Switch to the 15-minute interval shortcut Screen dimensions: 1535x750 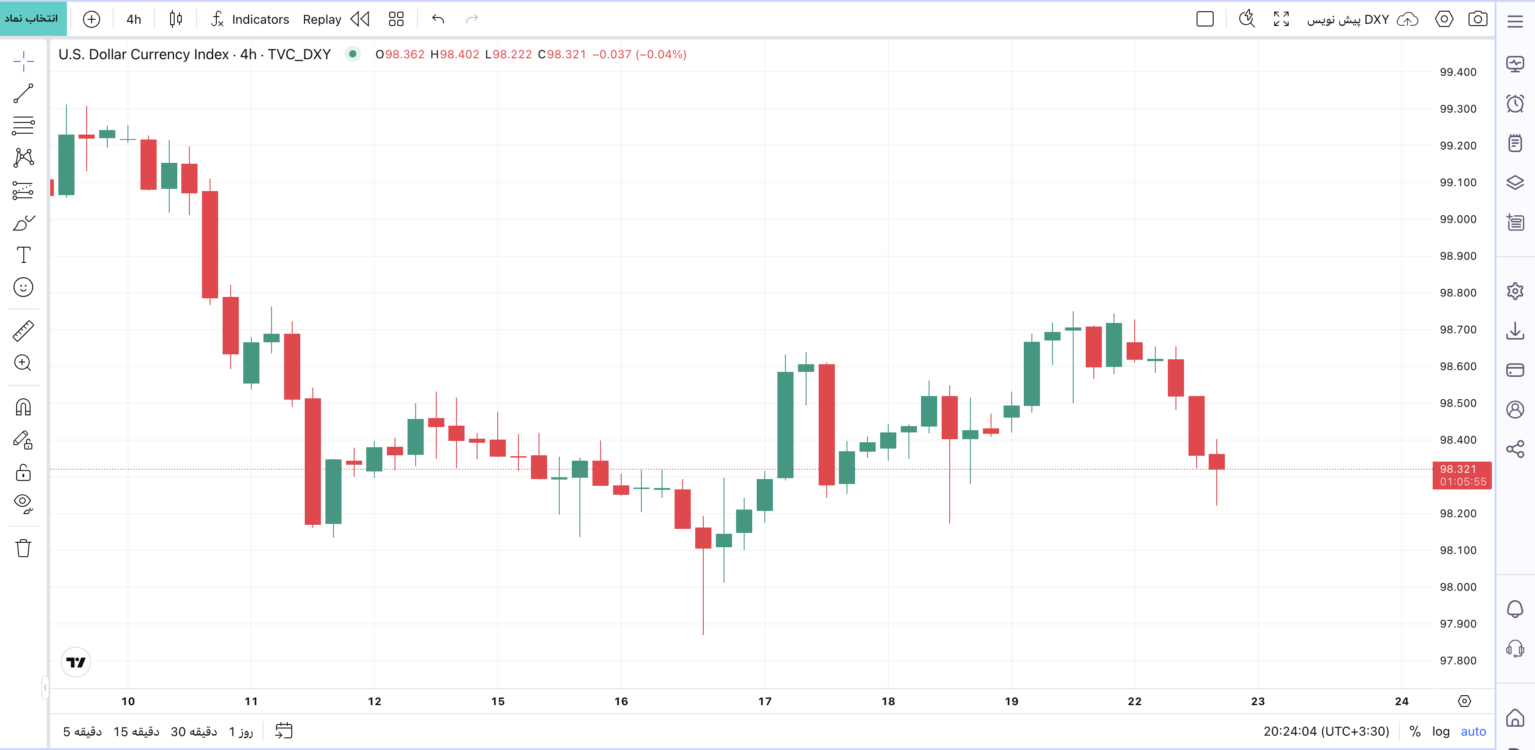pos(134,731)
